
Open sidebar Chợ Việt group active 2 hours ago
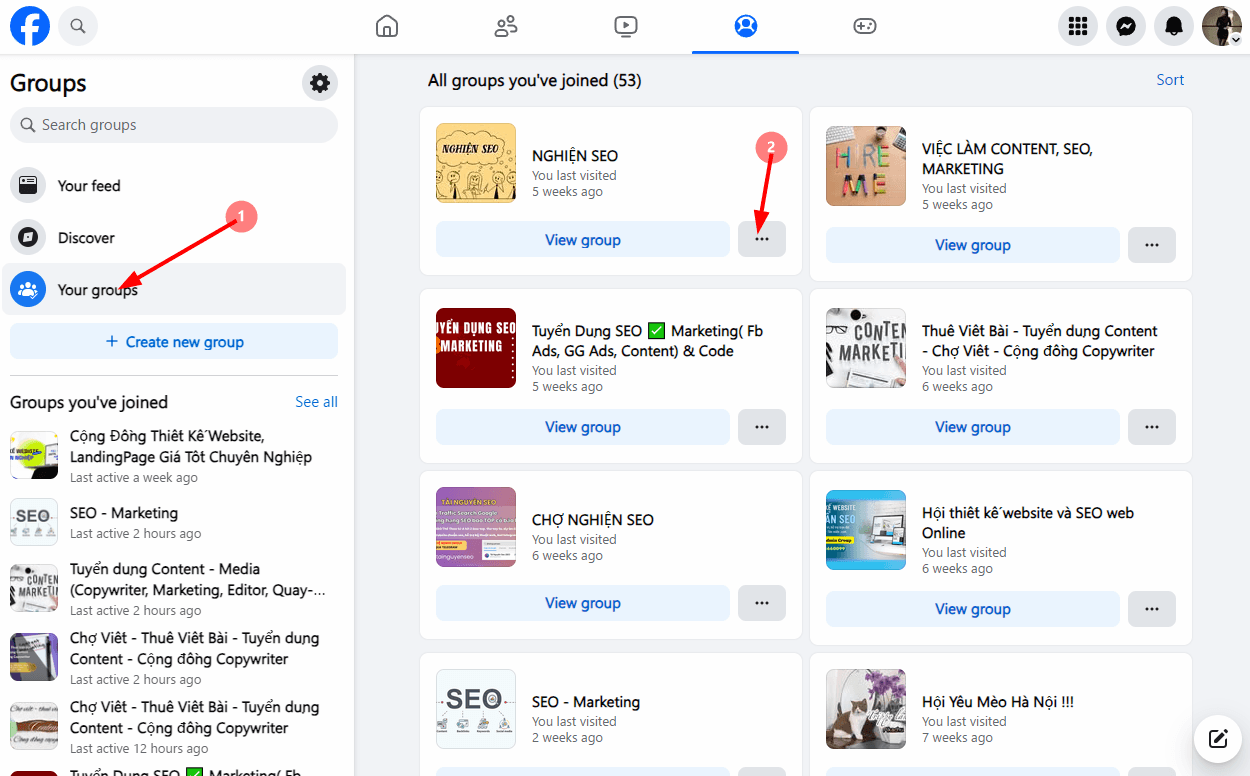(x=174, y=658)
